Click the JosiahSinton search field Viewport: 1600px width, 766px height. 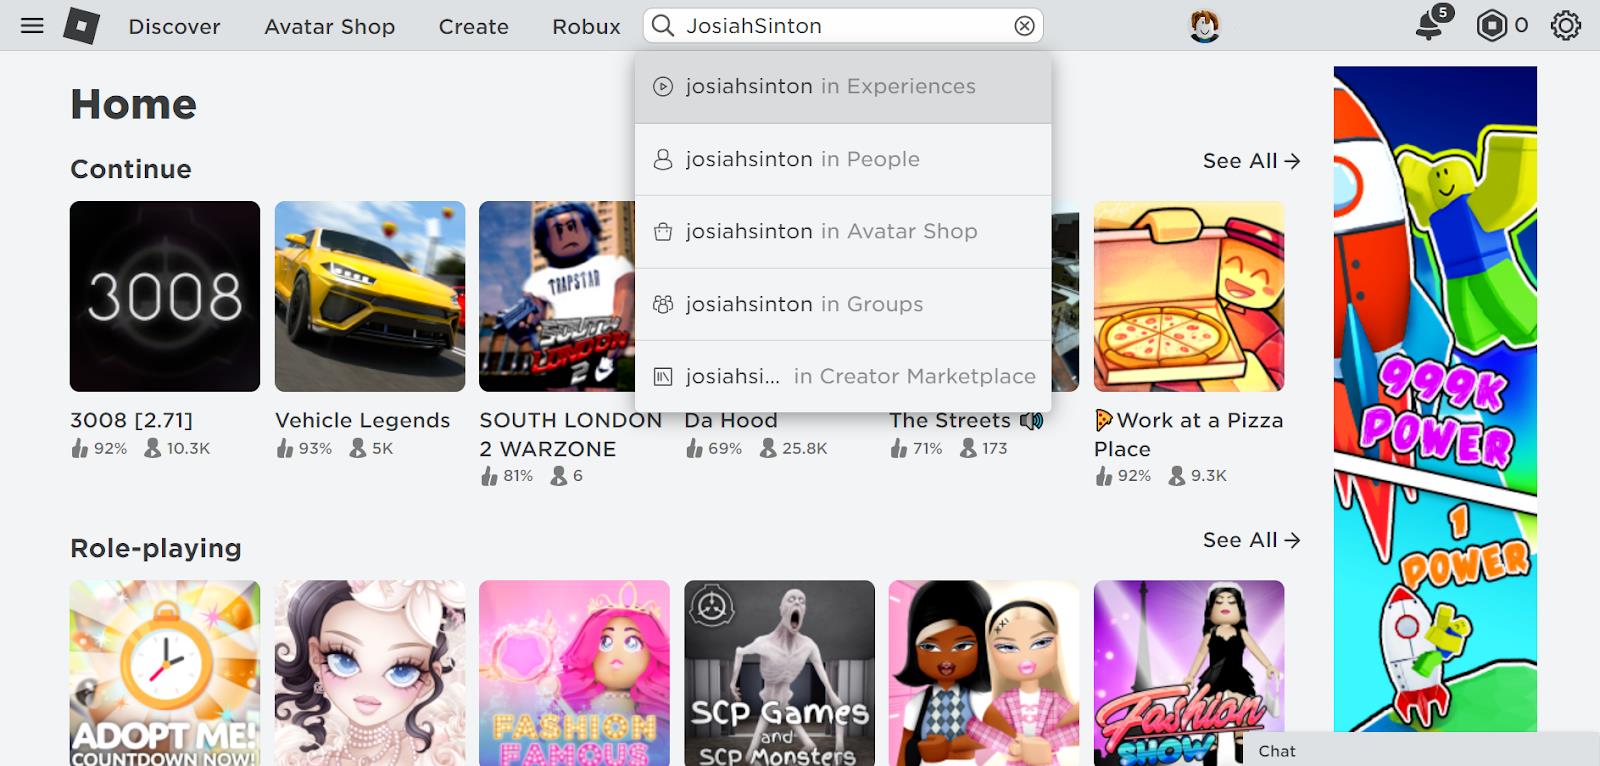click(845, 26)
